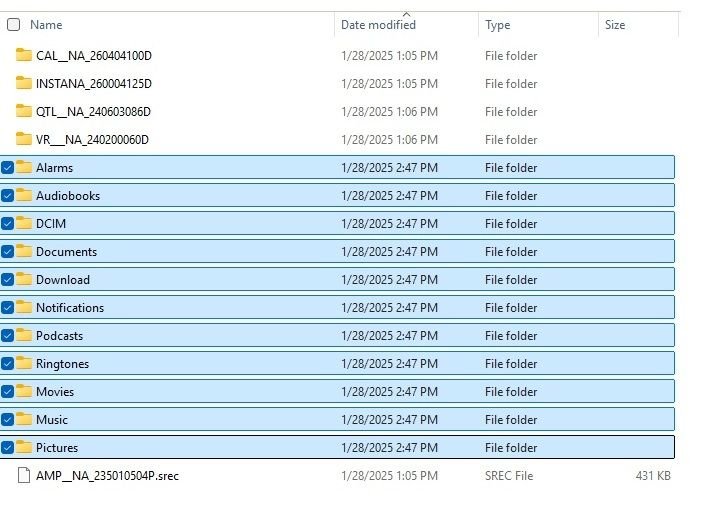
Task: Sort by the Size column header
Action: pos(615,24)
